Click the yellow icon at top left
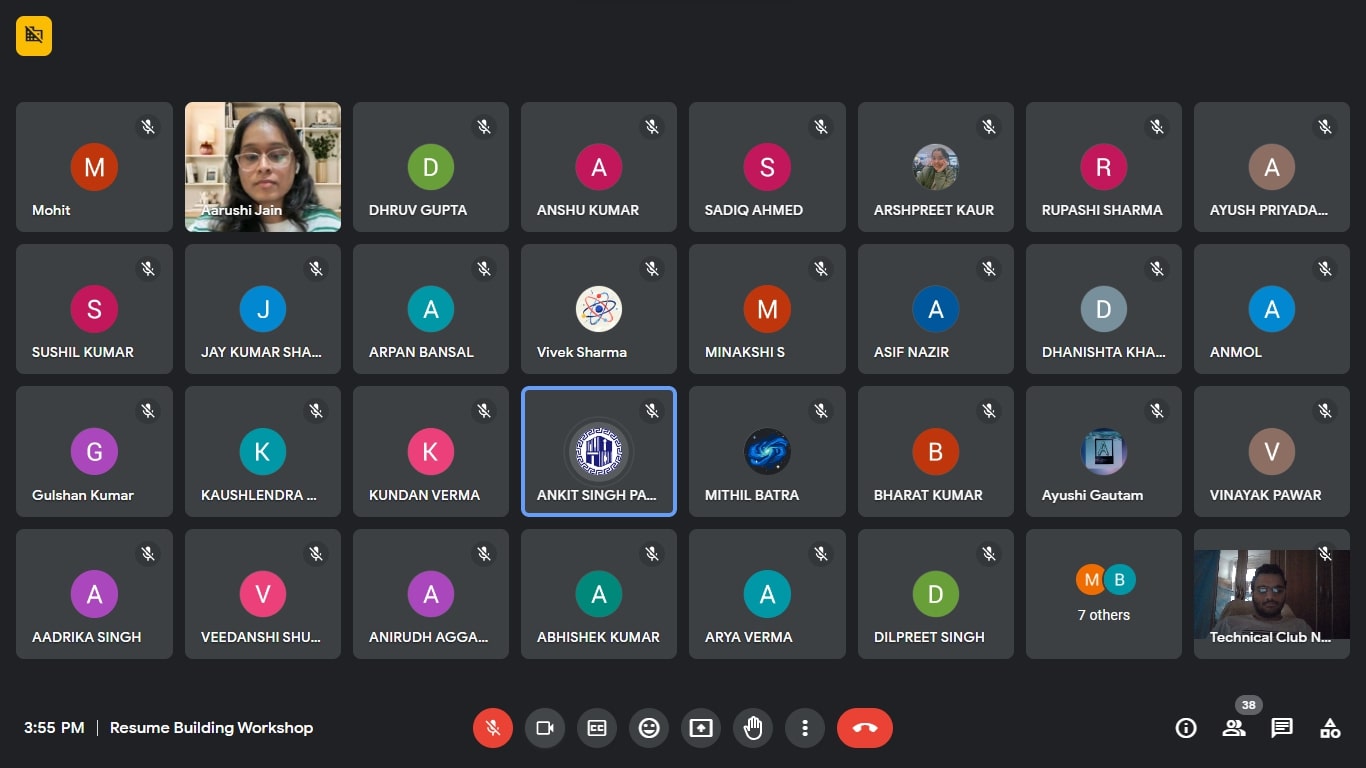This screenshot has height=768, width=1366. coord(34,36)
